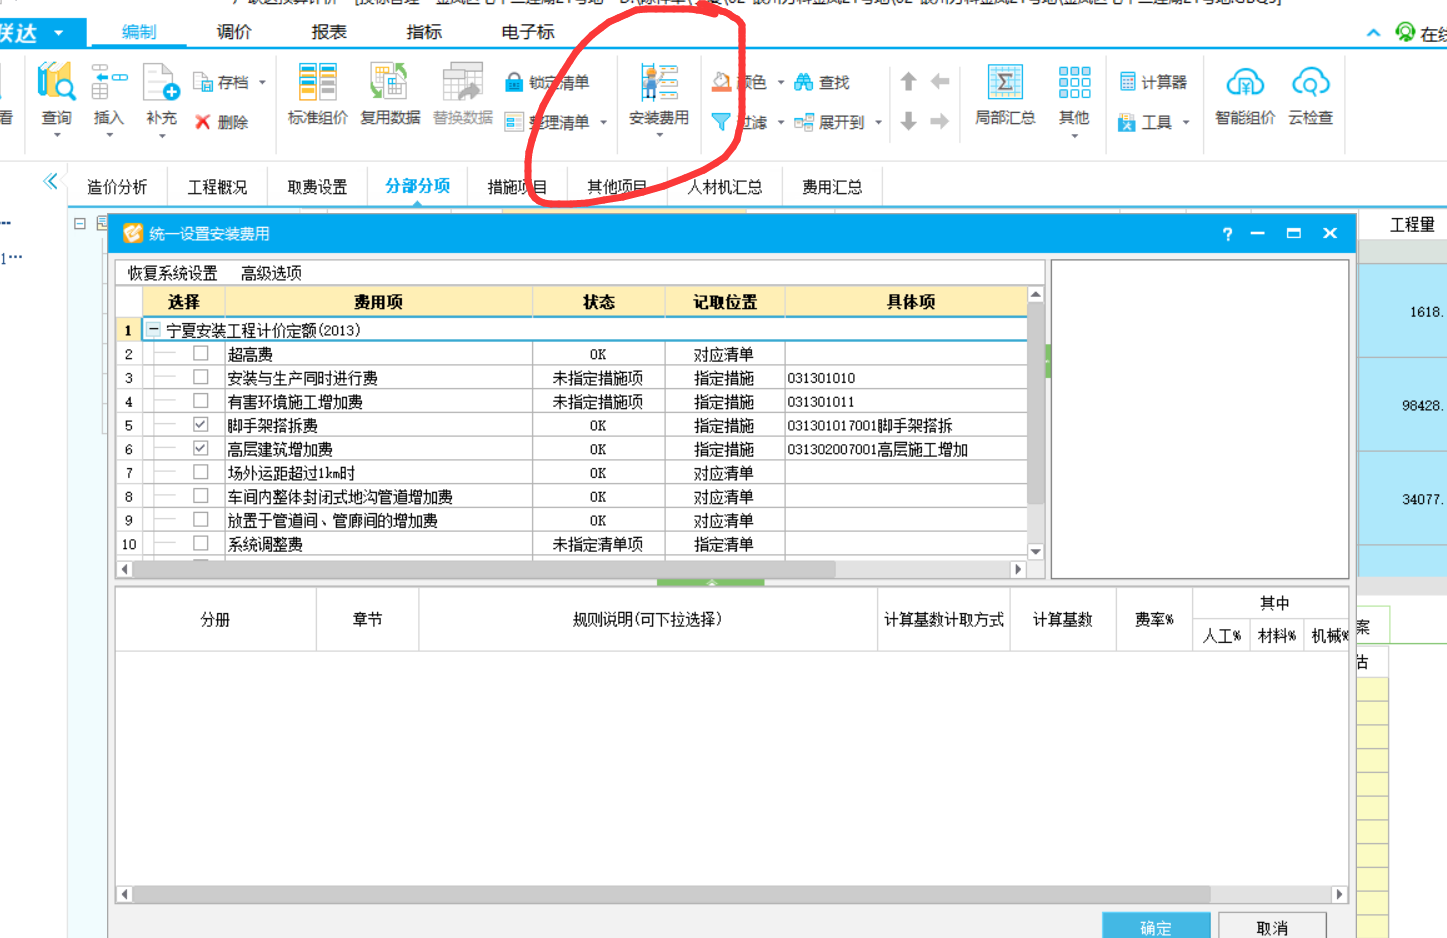Click the red 删除 delete icon
This screenshot has height=938, width=1447.
click(203, 122)
